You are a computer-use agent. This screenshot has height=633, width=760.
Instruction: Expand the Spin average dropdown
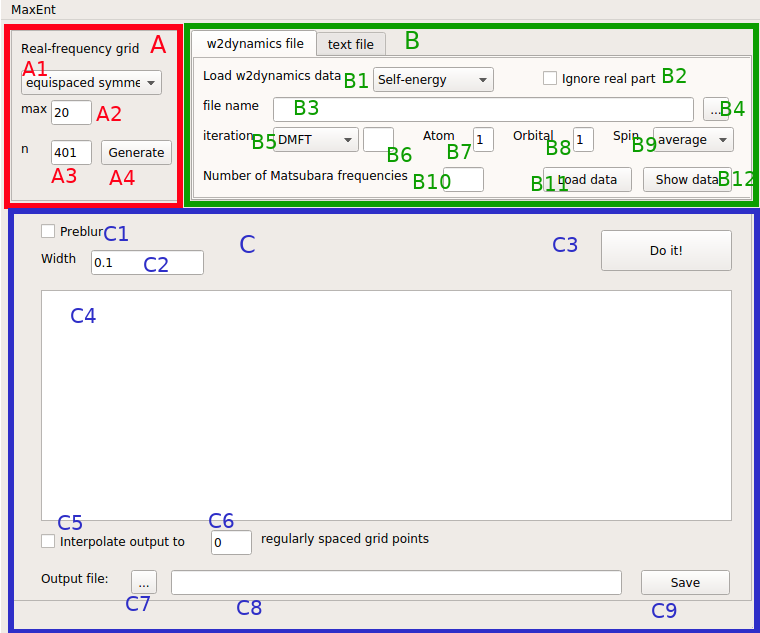[693, 140]
